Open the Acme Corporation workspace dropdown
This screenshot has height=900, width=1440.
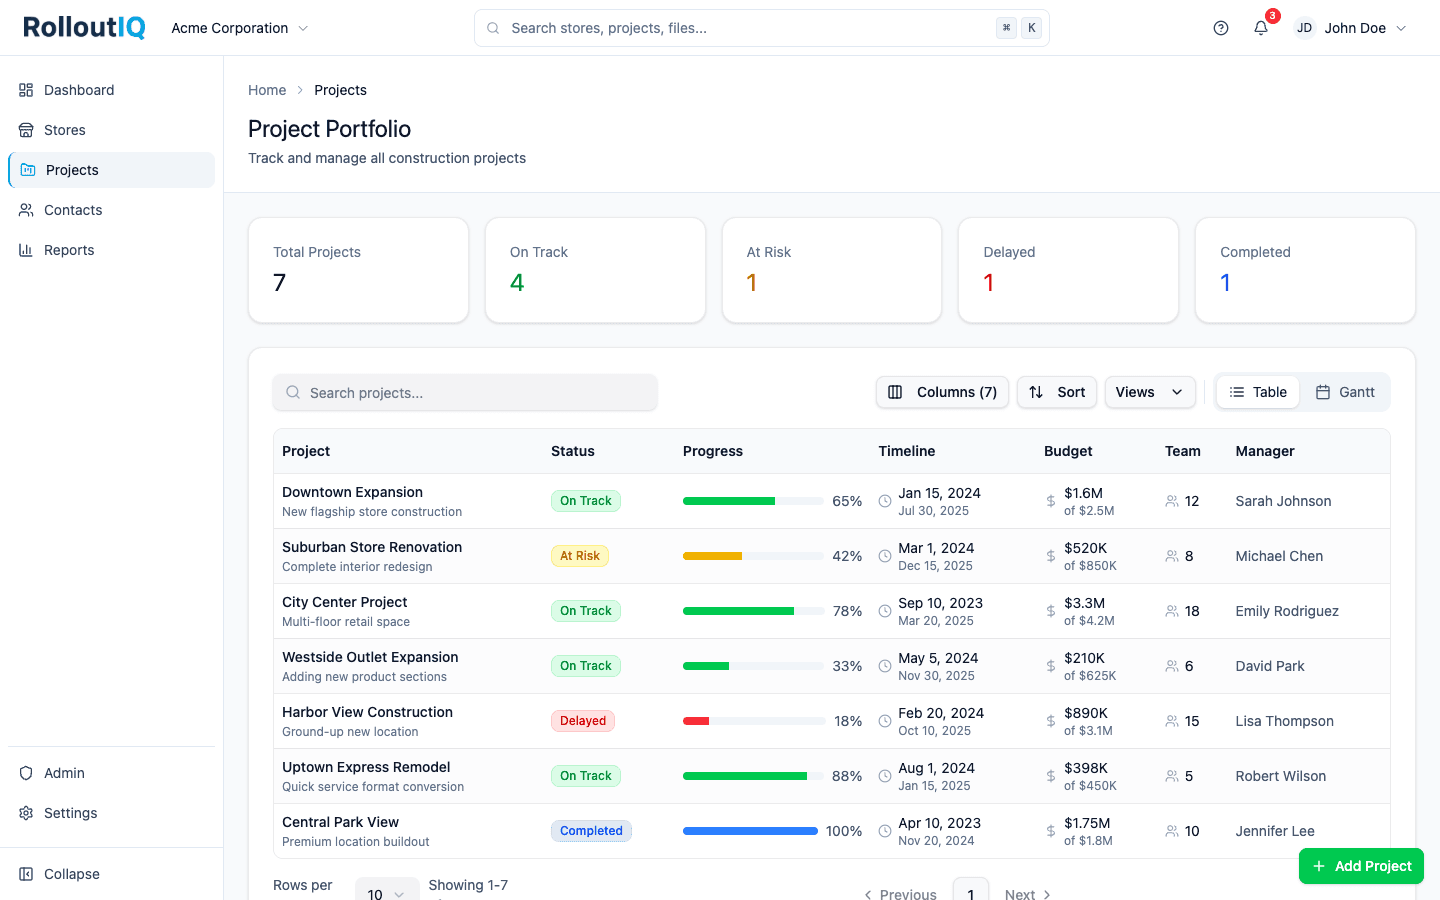[x=238, y=28]
